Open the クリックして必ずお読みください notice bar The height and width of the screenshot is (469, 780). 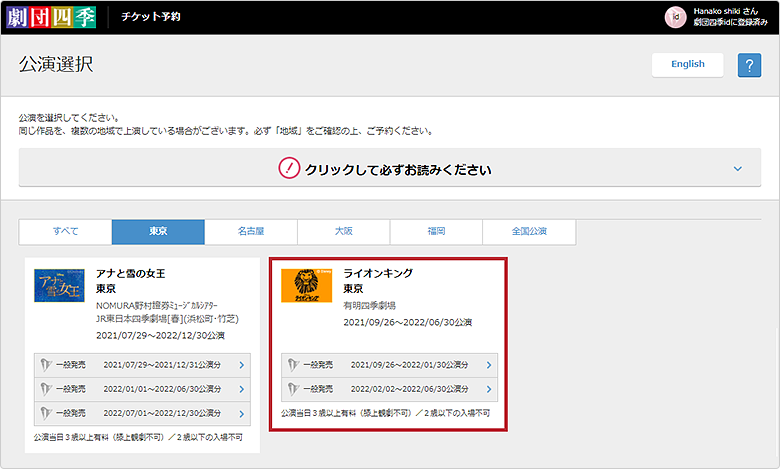[x=390, y=168]
